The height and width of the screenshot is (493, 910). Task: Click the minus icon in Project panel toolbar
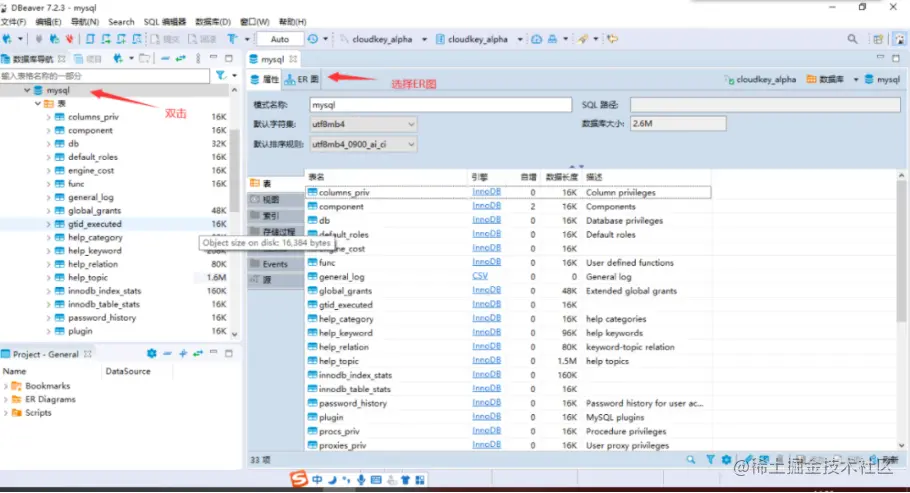[167, 353]
